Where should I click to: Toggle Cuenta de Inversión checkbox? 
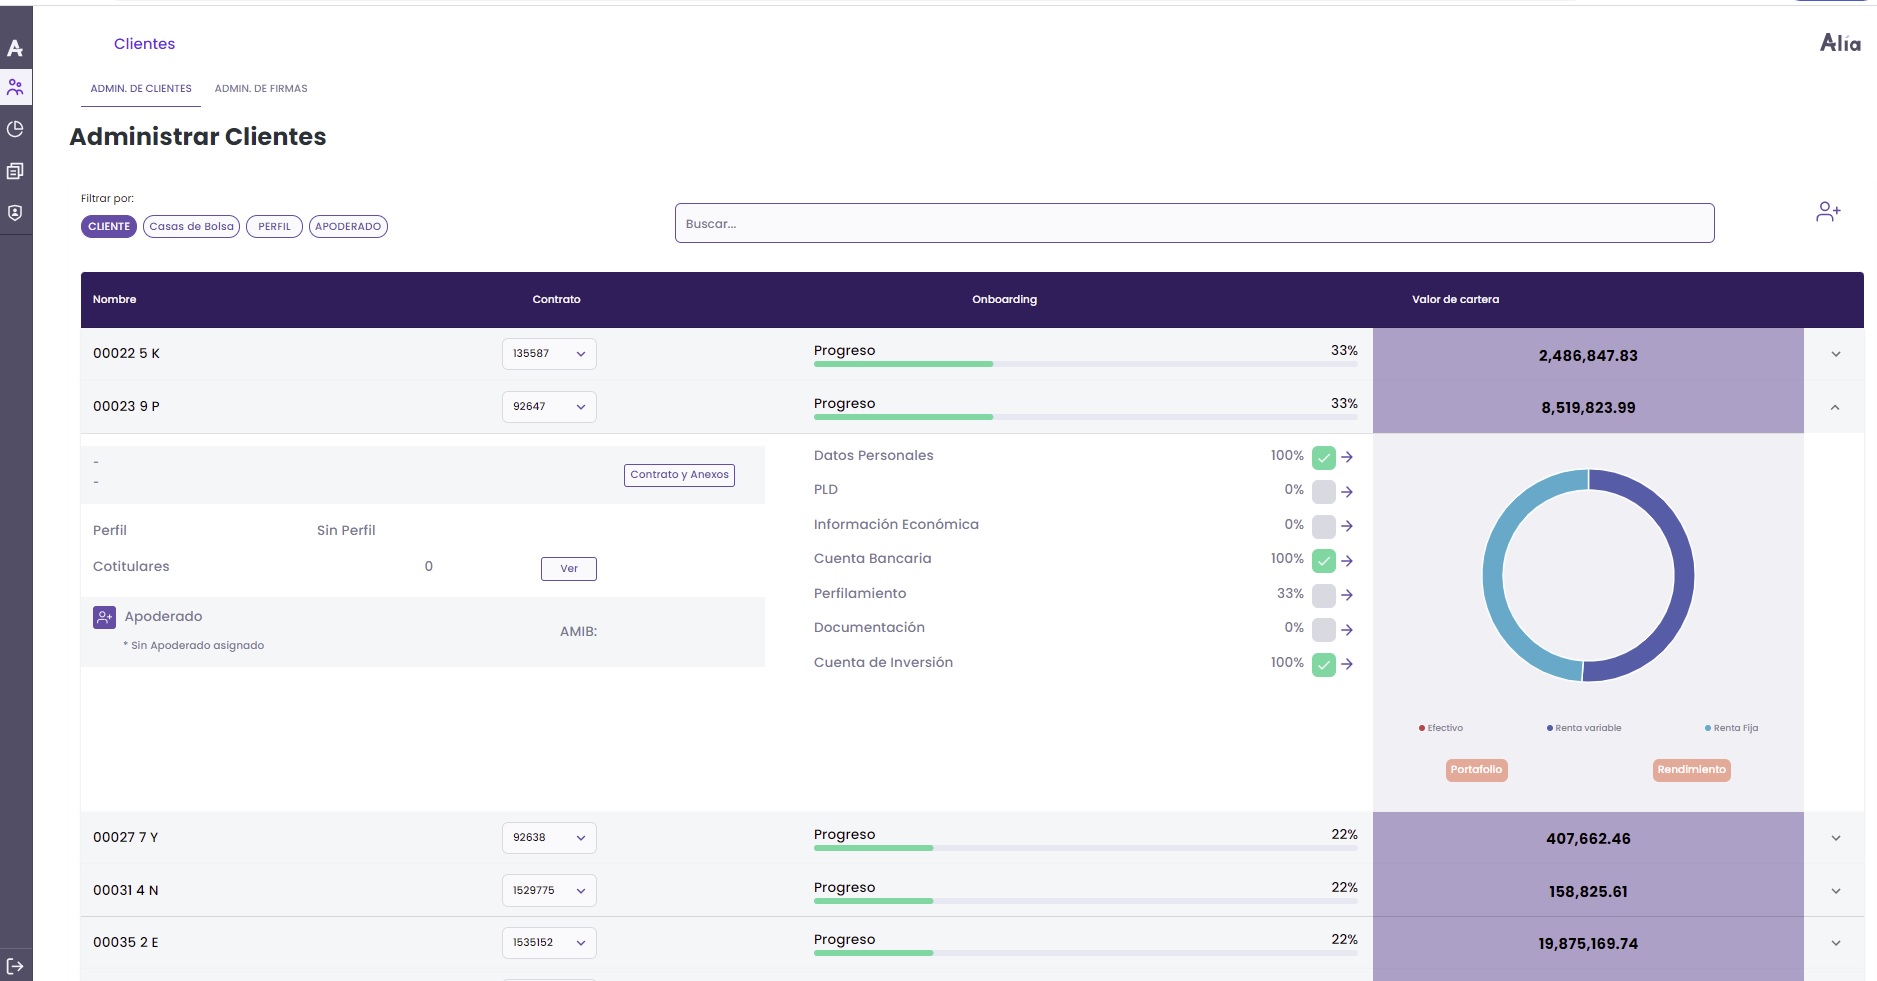[x=1324, y=665]
